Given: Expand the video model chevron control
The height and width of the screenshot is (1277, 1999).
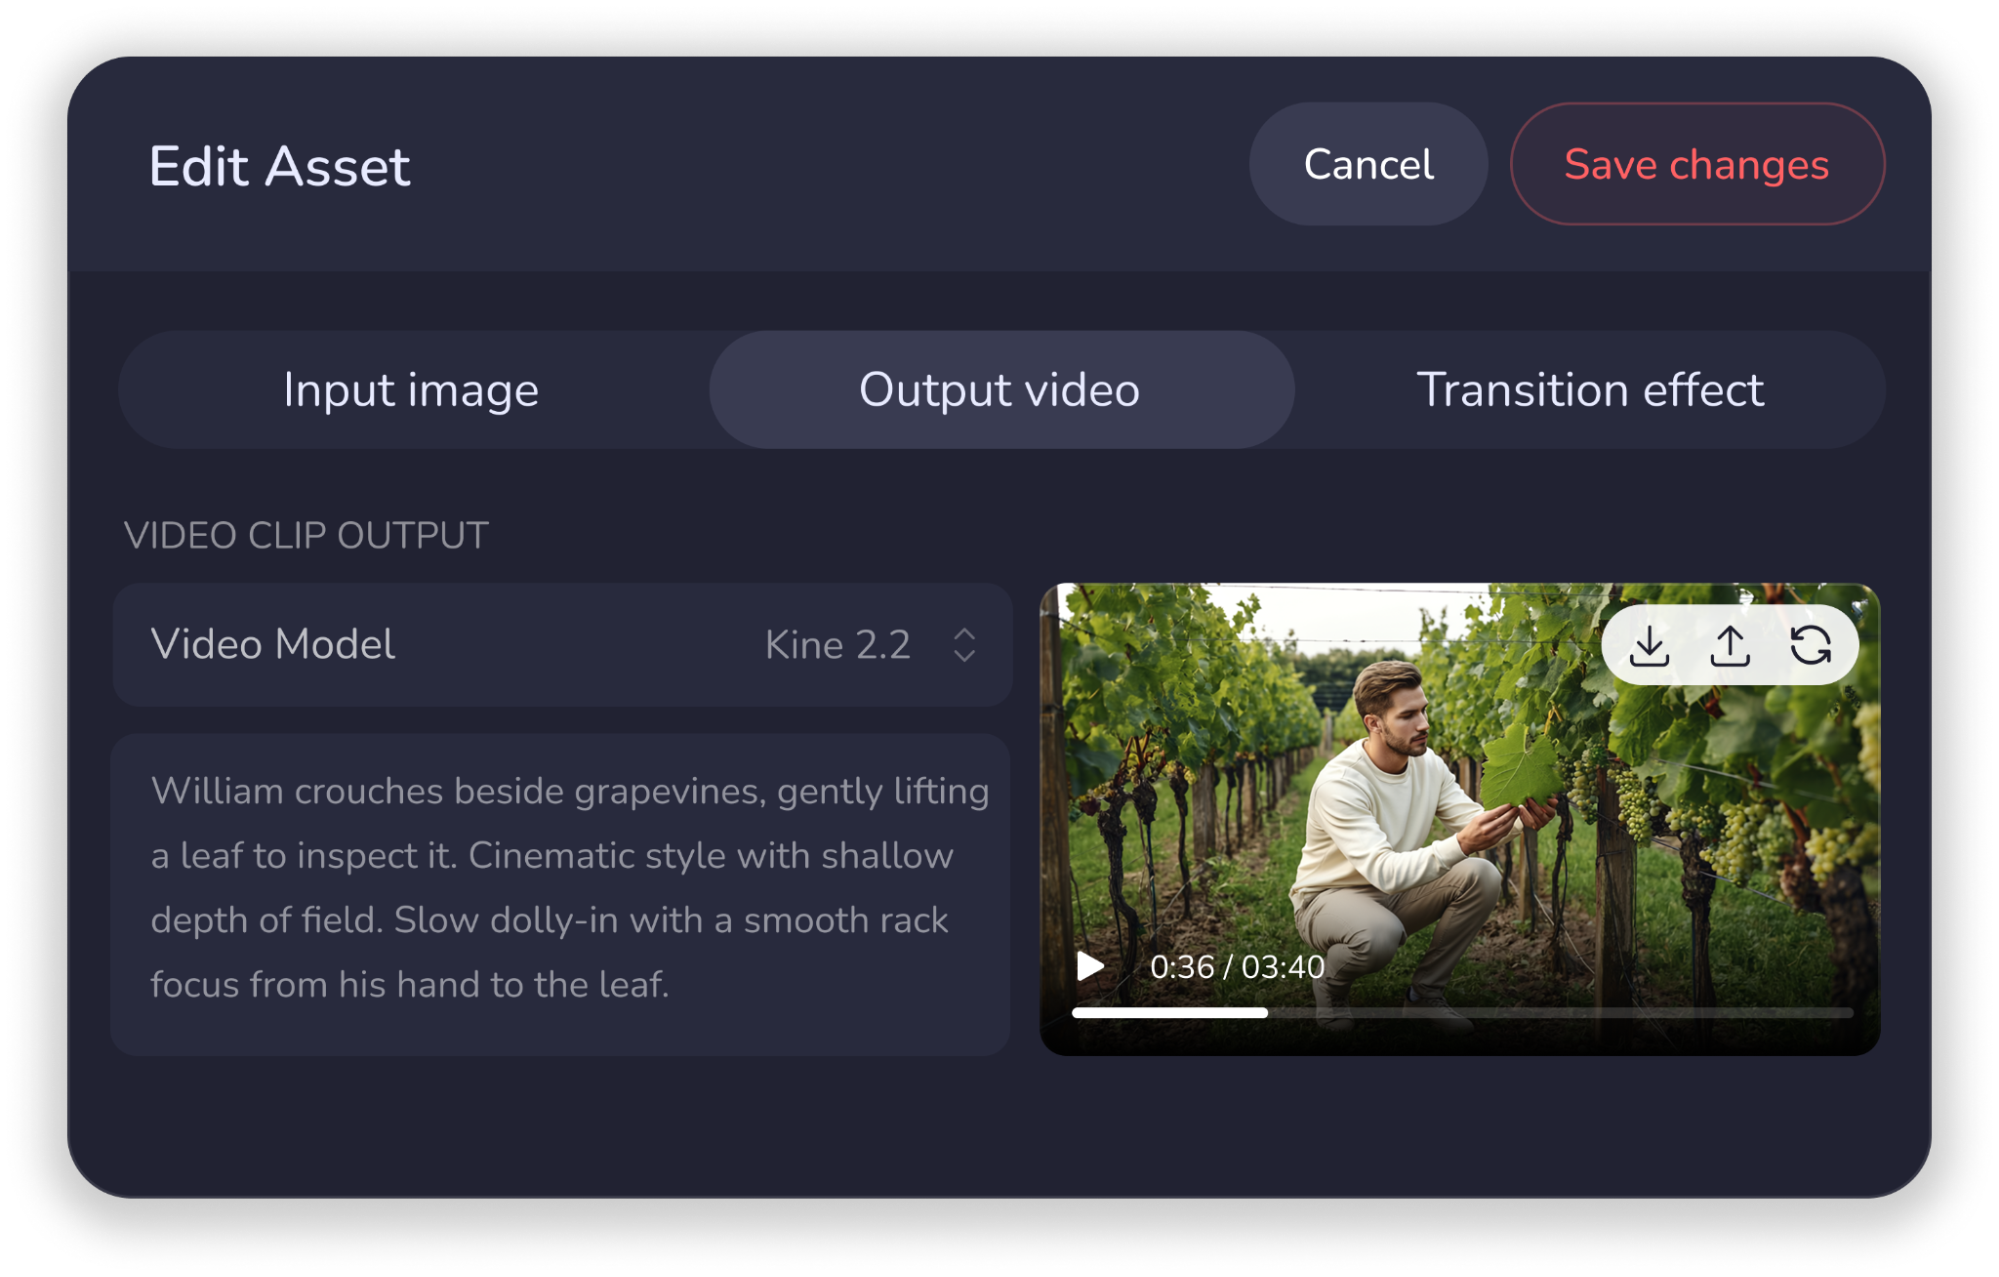Looking at the screenshot, I should (x=963, y=644).
